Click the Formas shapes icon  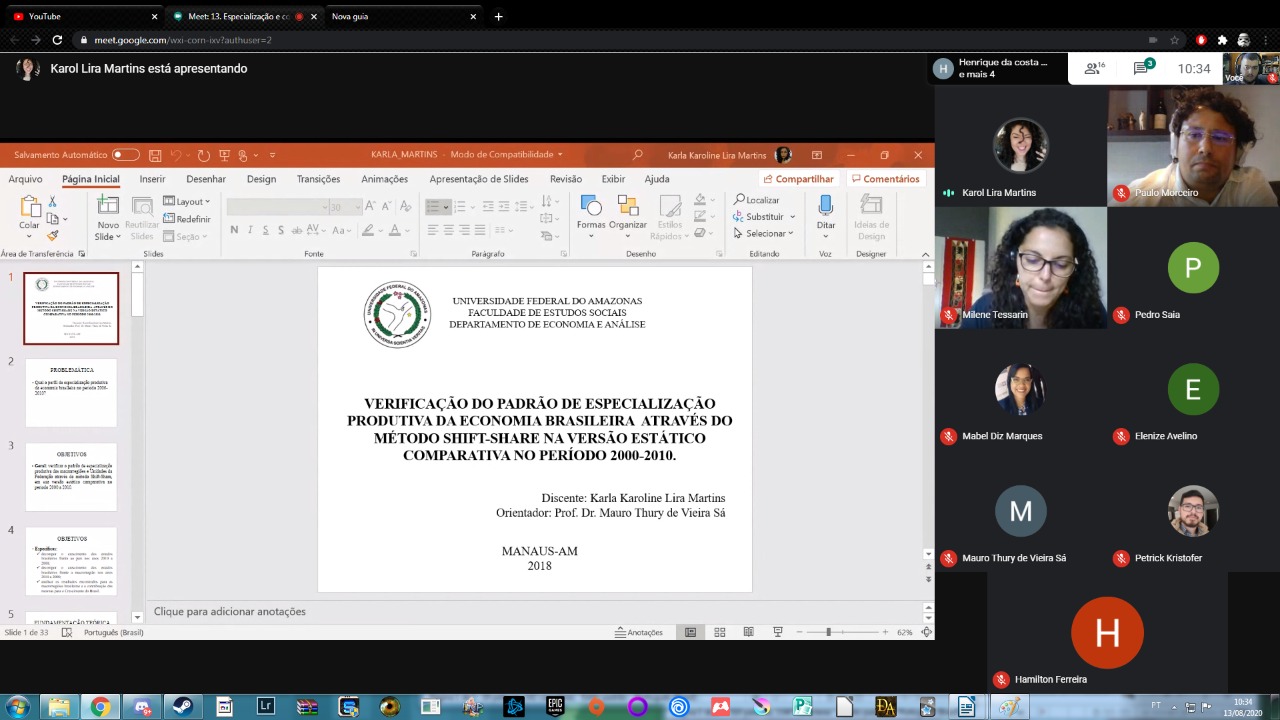591,206
